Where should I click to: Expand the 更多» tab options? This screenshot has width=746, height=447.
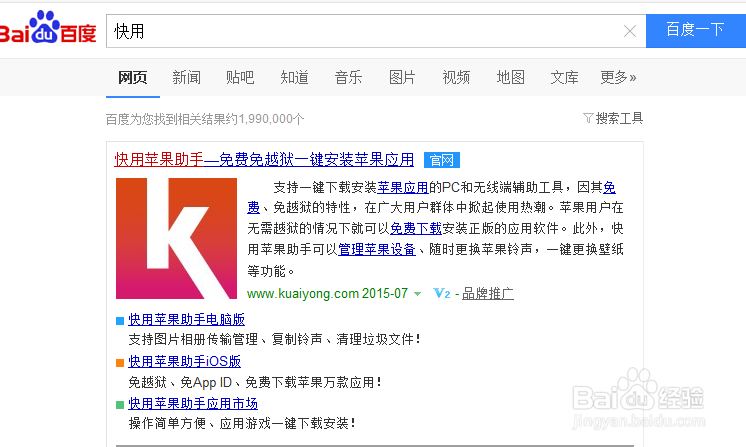[x=618, y=77]
